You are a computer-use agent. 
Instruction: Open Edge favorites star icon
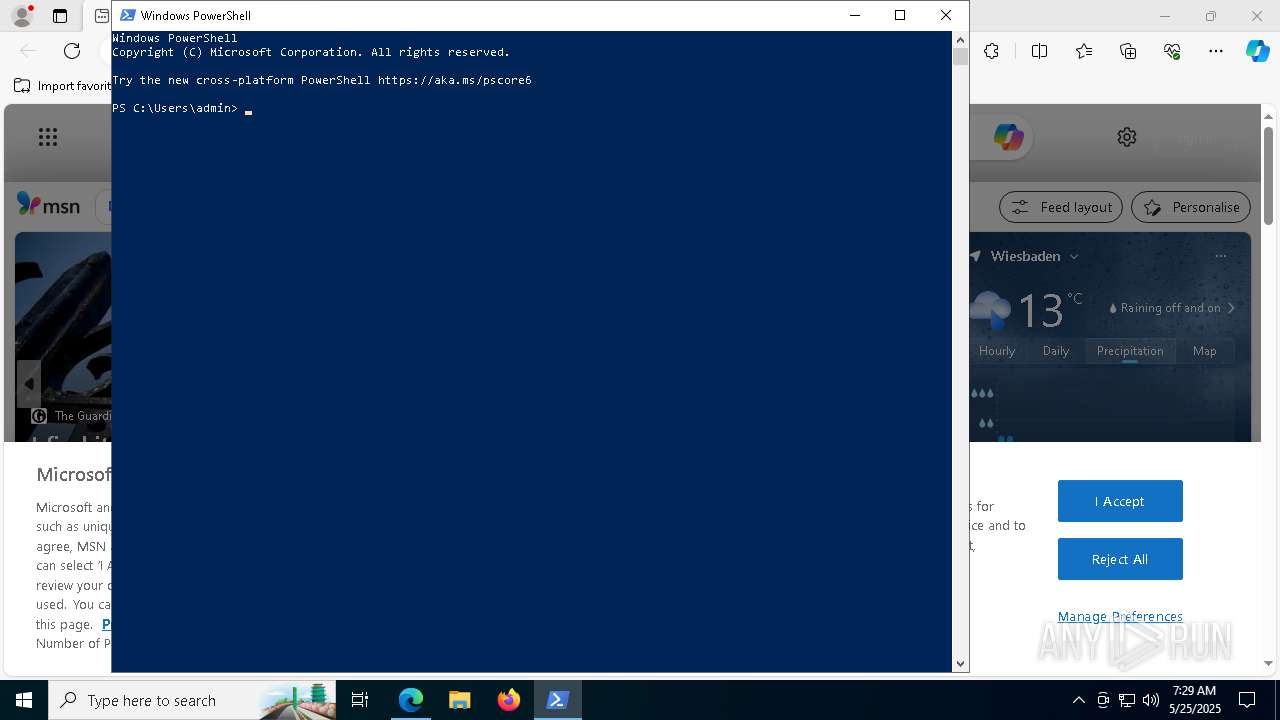pos(1084,51)
